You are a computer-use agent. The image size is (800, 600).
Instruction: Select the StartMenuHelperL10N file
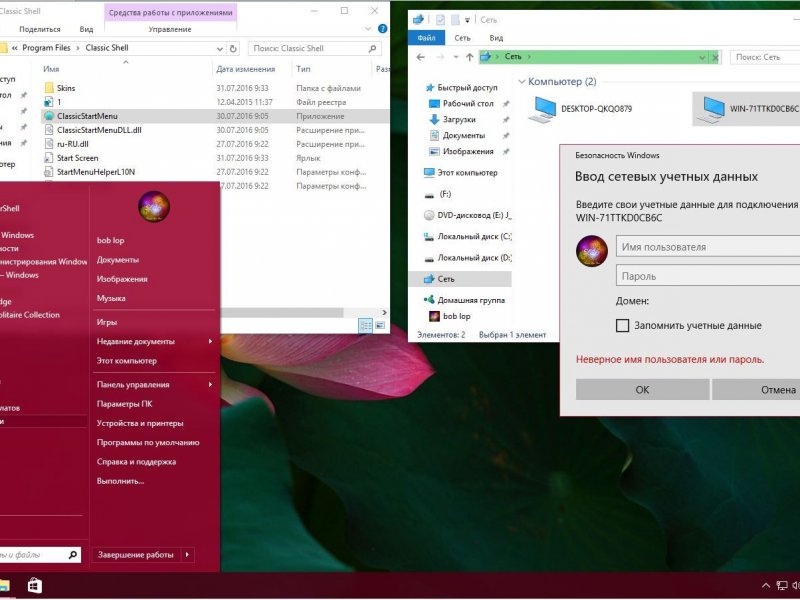click(x=96, y=172)
